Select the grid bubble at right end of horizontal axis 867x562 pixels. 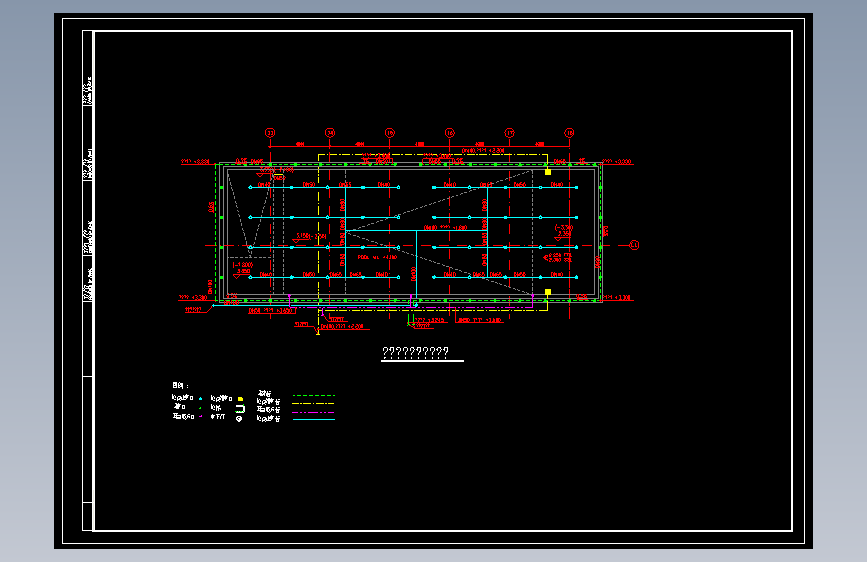(x=634, y=245)
